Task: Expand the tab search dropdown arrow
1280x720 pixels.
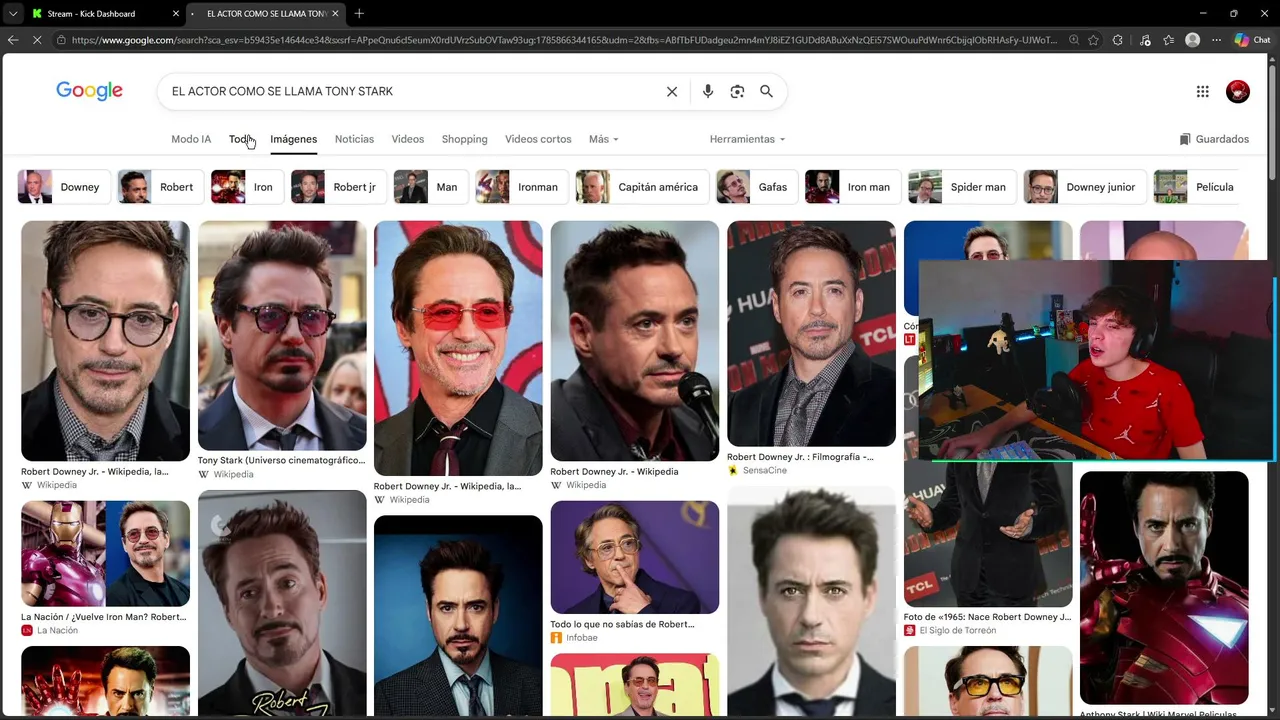Action: [x=13, y=14]
